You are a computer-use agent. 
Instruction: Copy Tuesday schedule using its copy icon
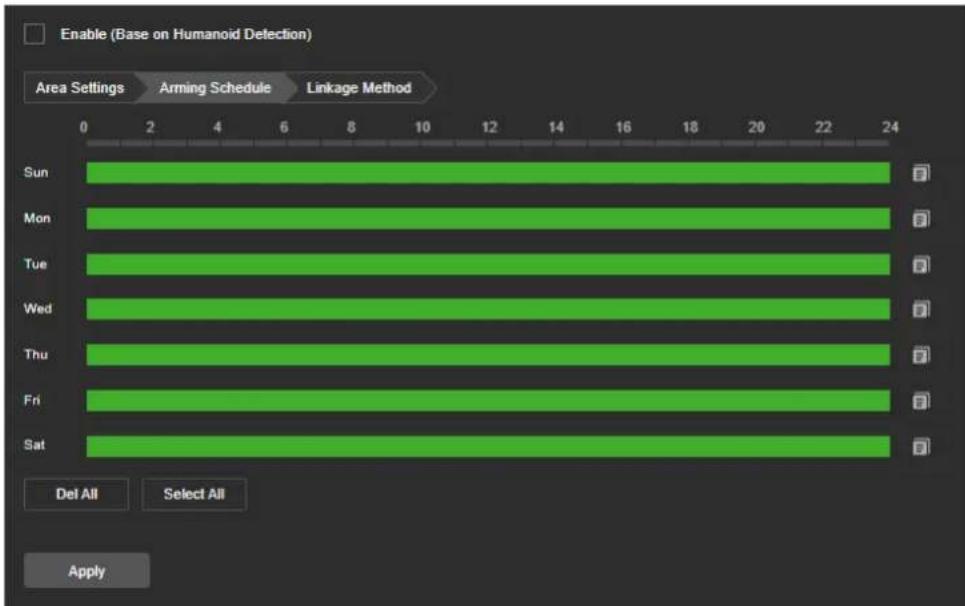[x=921, y=265]
